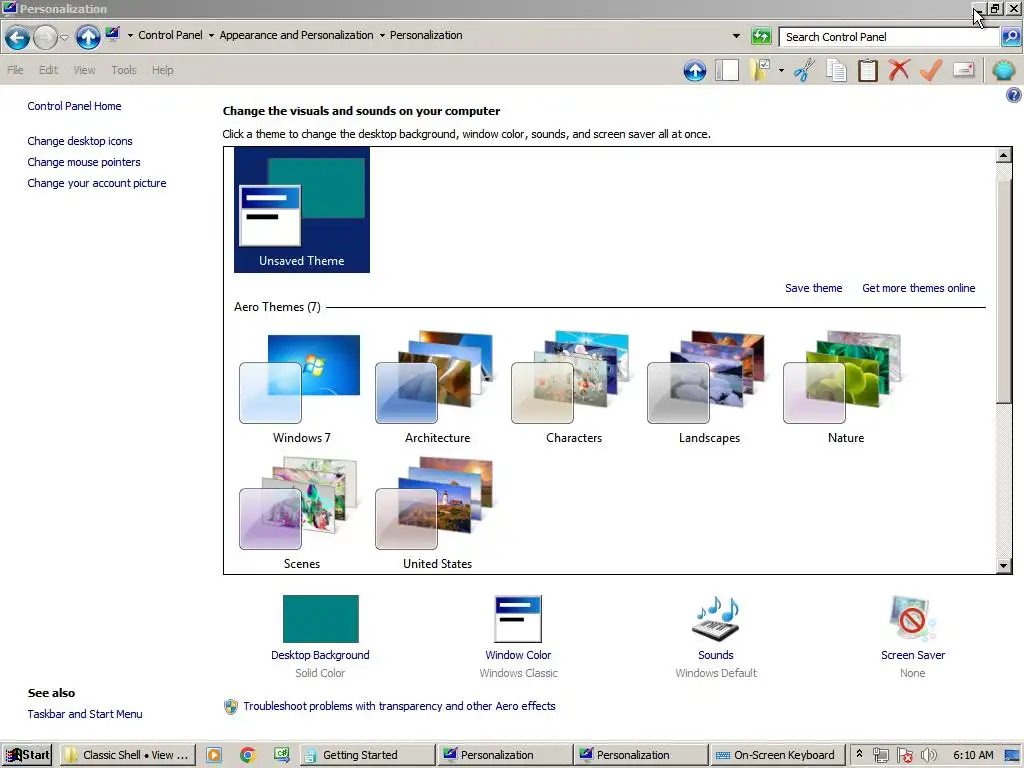Select the Nature theme

click(x=845, y=389)
